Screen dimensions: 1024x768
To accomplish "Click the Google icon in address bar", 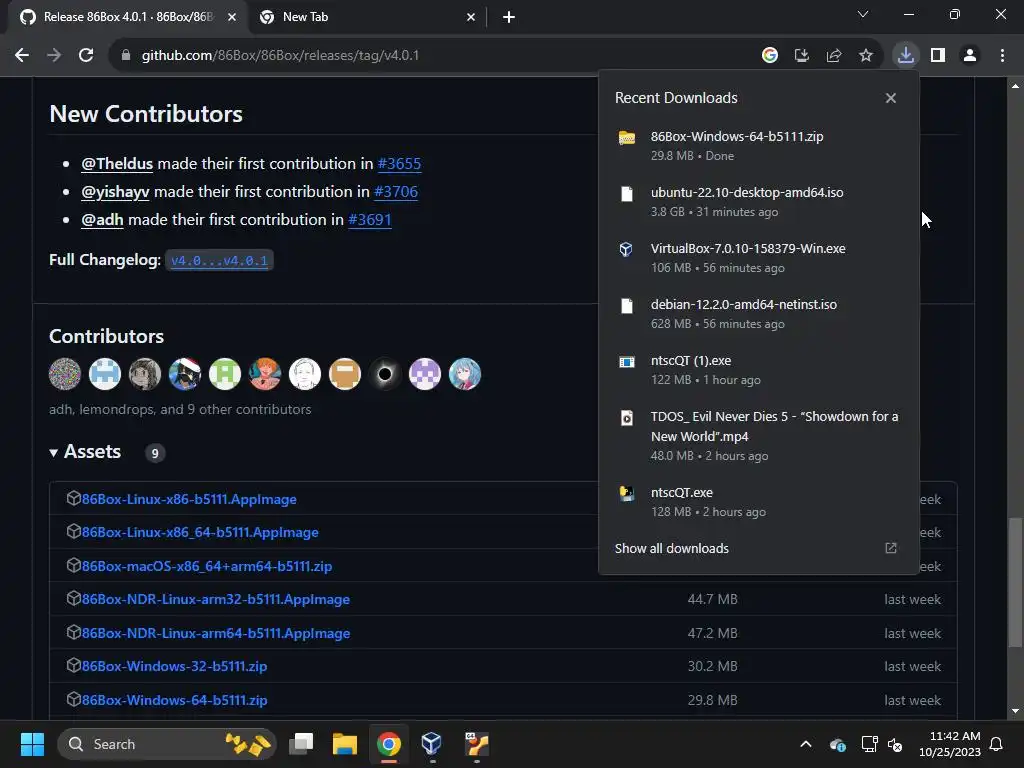I will tap(770, 56).
